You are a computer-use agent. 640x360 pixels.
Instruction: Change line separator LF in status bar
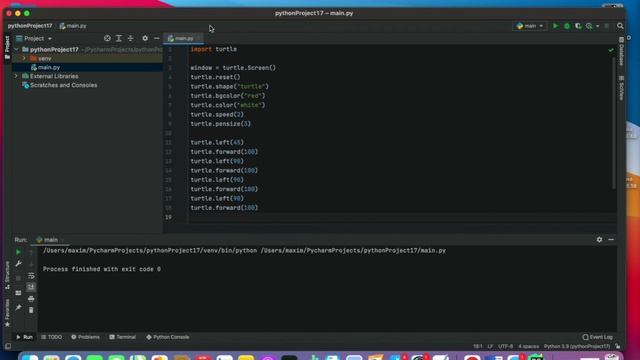point(490,346)
